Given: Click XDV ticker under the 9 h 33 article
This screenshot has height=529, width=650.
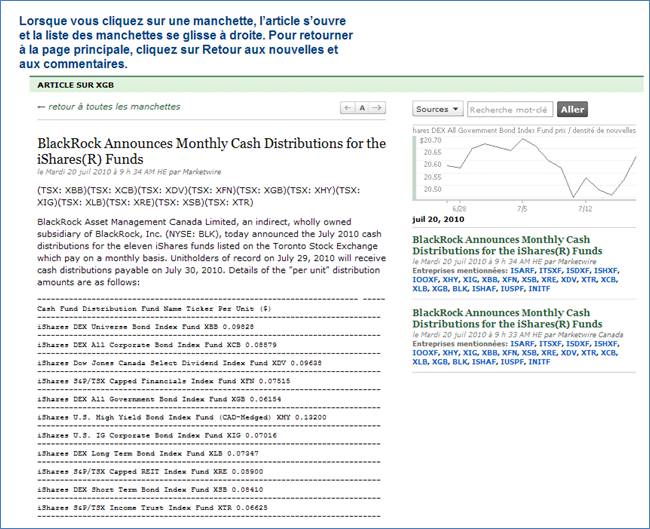Looking at the screenshot, I should [568, 353].
